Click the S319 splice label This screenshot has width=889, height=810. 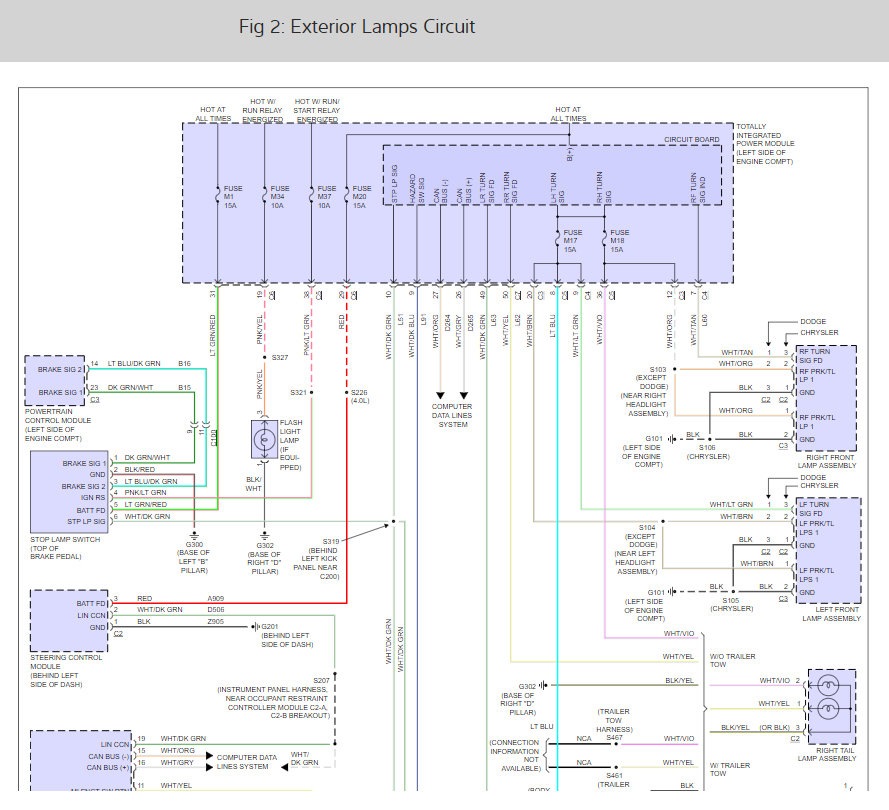point(331,541)
